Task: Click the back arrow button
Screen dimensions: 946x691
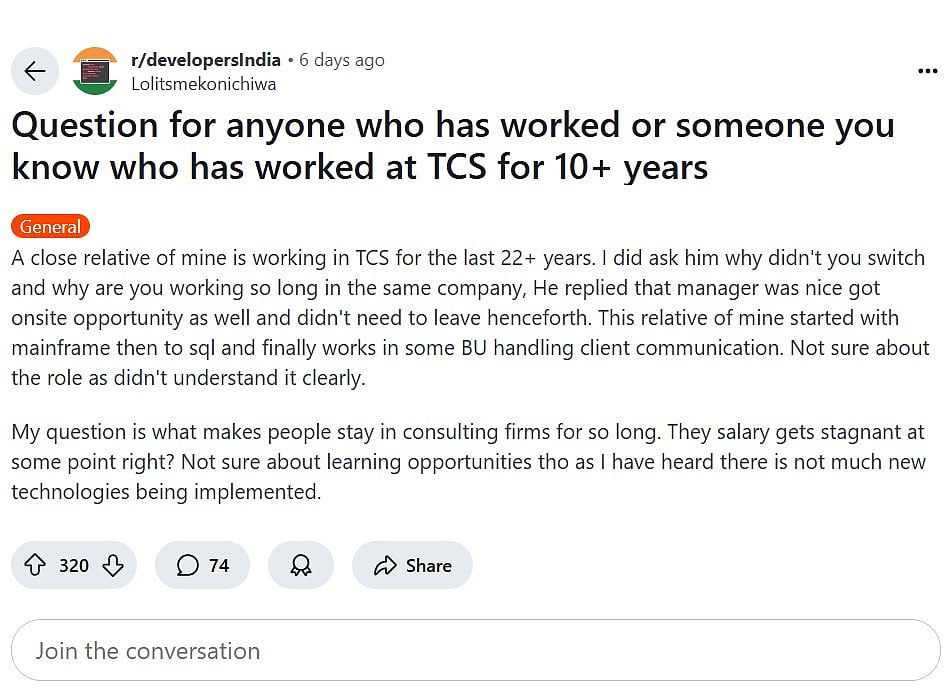Action: pyautogui.click(x=35, y=71)
